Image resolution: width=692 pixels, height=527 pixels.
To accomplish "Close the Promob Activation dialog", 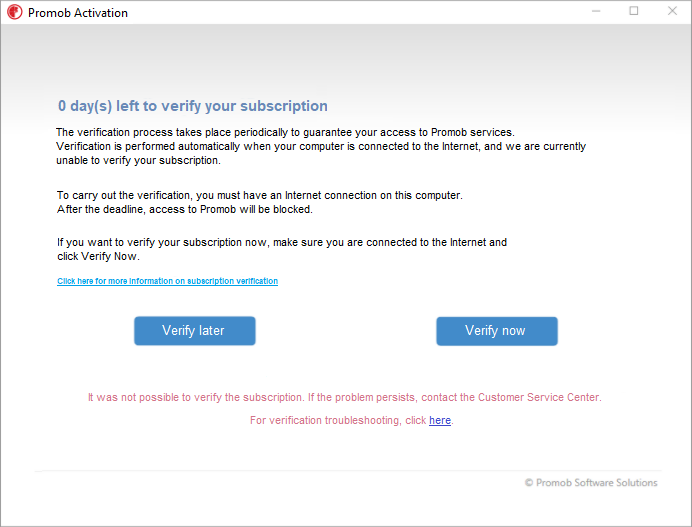I will (x=672, y=11).
